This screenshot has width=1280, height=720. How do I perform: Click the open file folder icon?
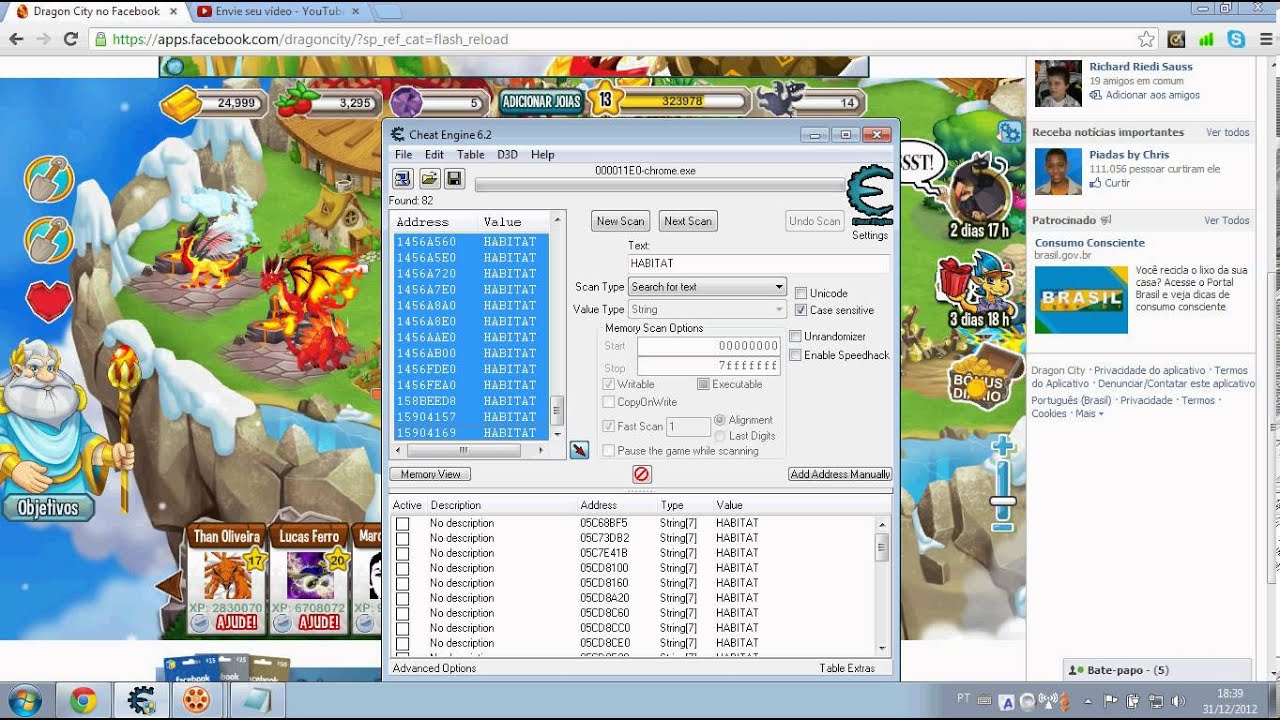tap(429, 179)
